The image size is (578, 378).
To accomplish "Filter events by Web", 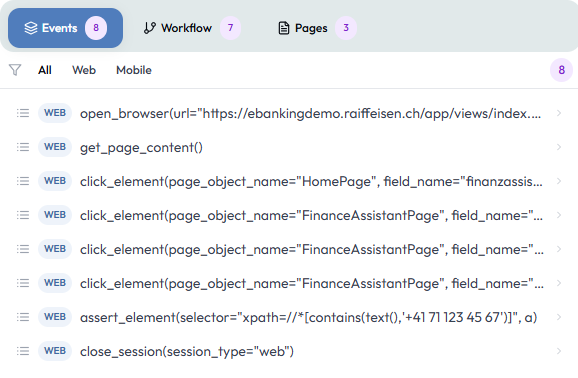I will coord(84,70).
